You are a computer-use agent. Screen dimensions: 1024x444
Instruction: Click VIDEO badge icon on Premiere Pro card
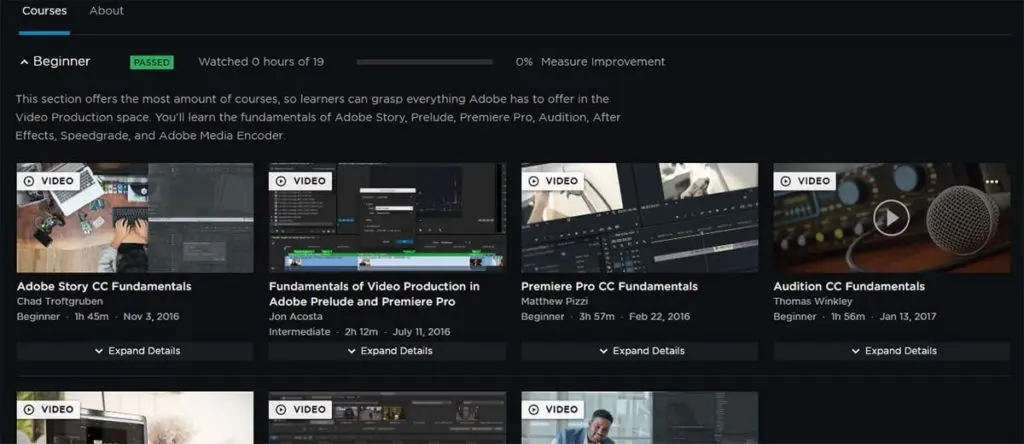[x=534, y=181]
